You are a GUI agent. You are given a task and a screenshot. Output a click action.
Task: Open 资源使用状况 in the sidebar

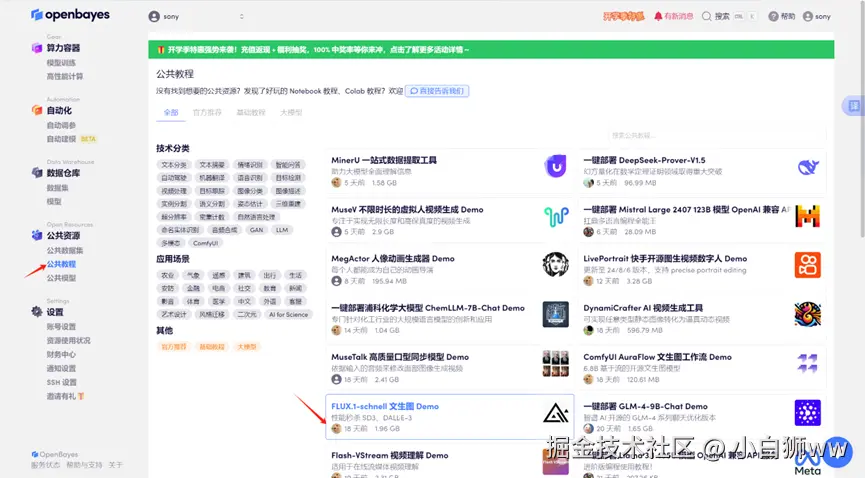[68, 341]
